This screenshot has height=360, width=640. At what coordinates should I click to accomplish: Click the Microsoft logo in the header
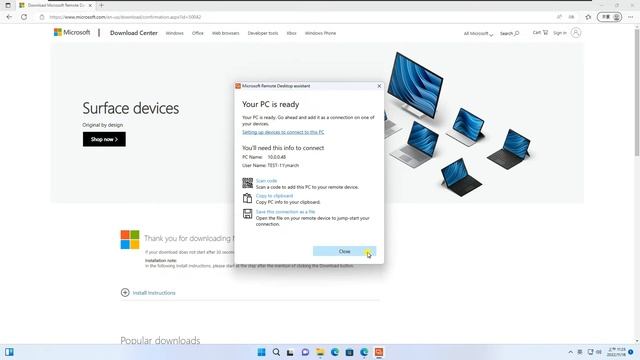72,32
